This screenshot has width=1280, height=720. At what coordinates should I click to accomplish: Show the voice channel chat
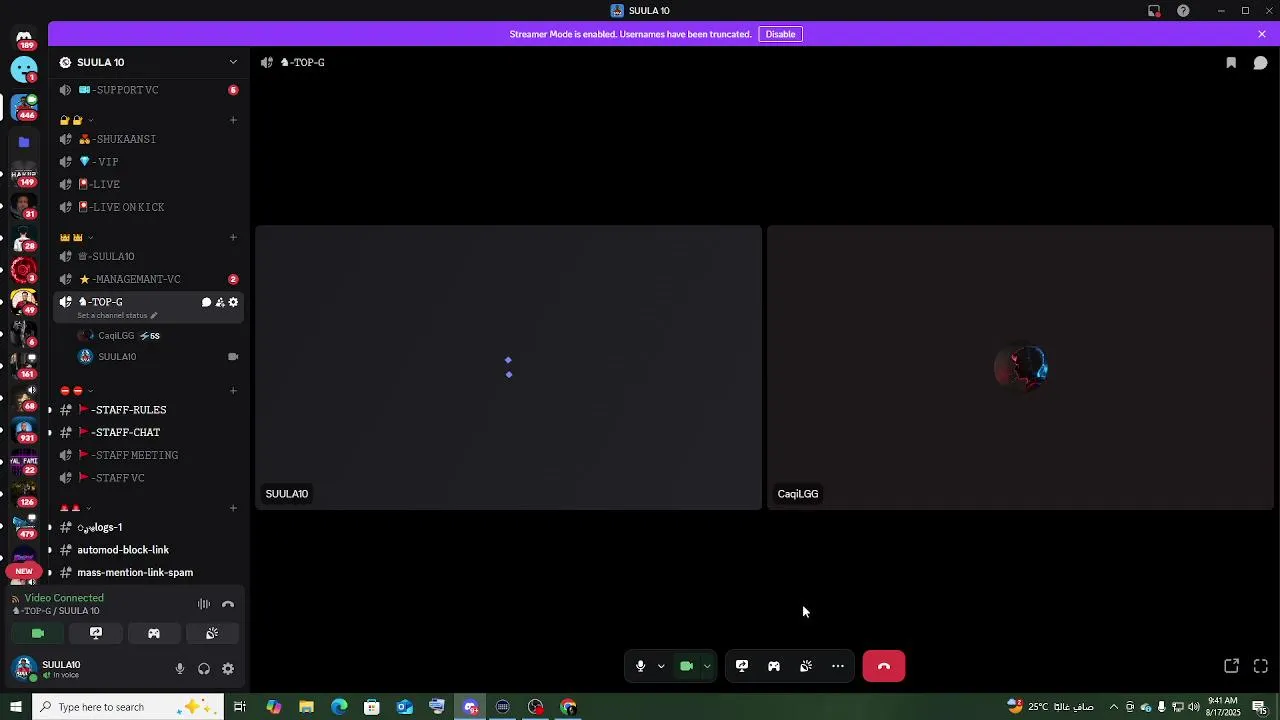pos(1261,62)
